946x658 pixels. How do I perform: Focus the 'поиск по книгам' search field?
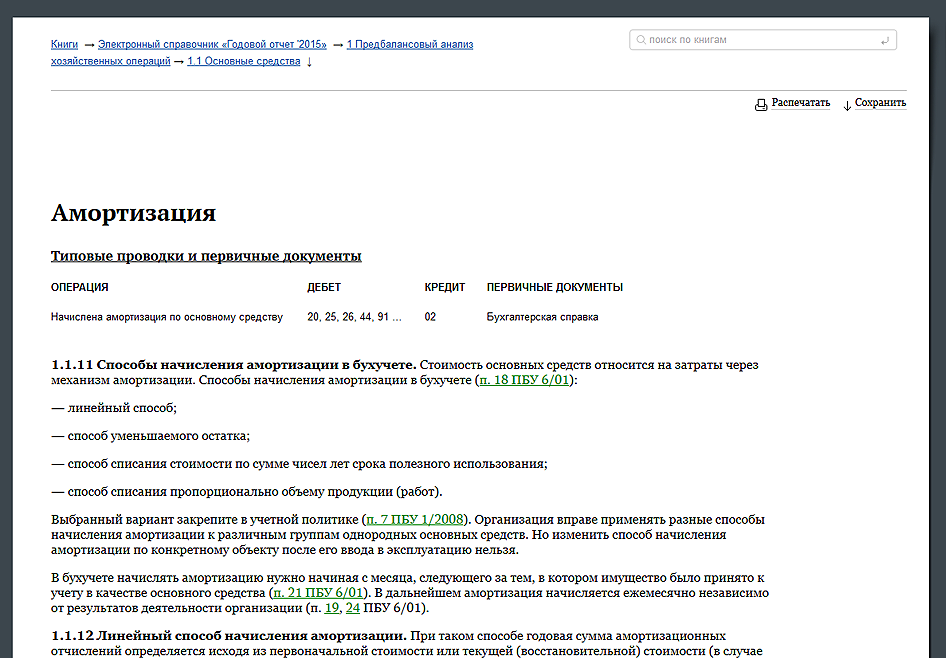tap(763, 40)
